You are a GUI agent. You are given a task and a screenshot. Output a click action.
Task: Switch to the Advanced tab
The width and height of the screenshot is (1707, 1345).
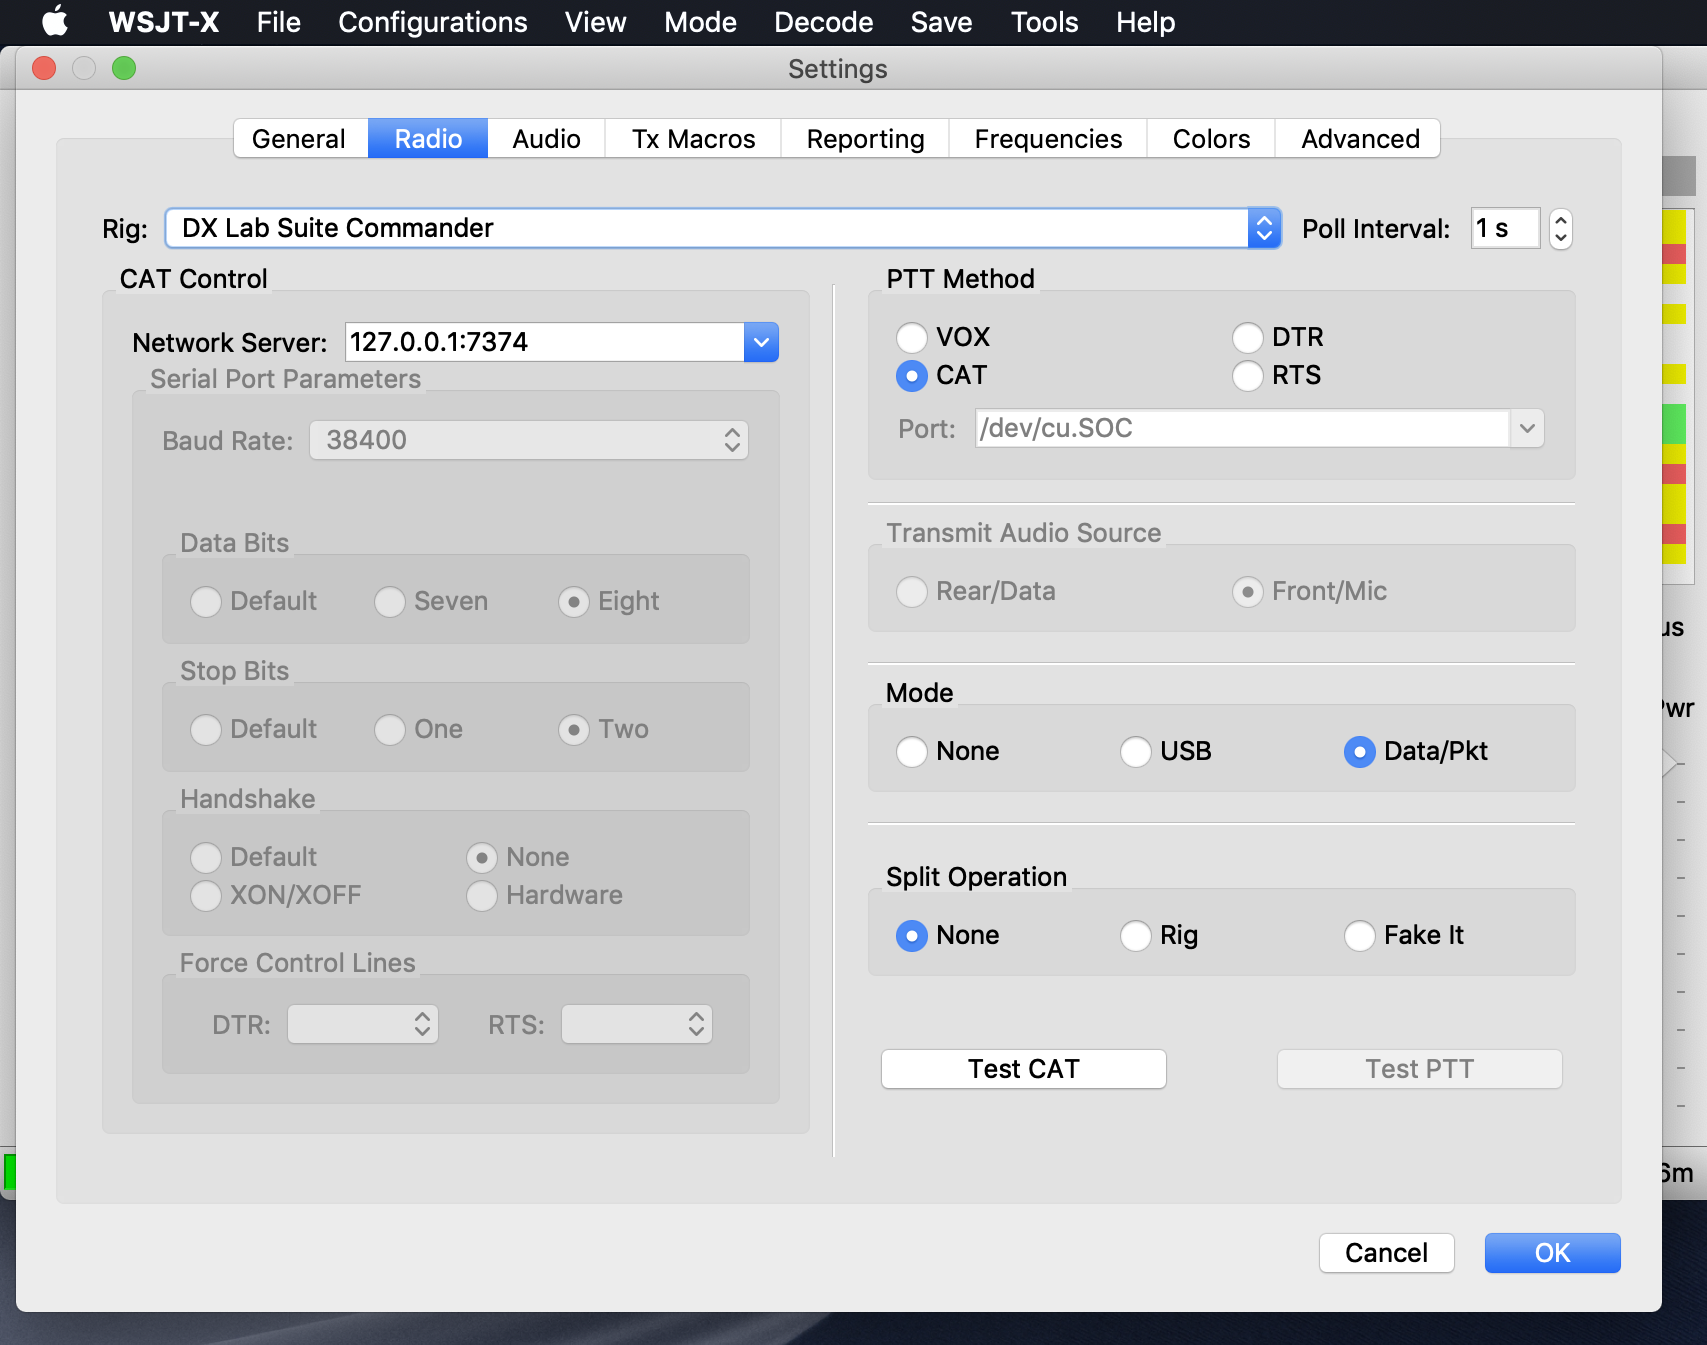(1360, 139)
